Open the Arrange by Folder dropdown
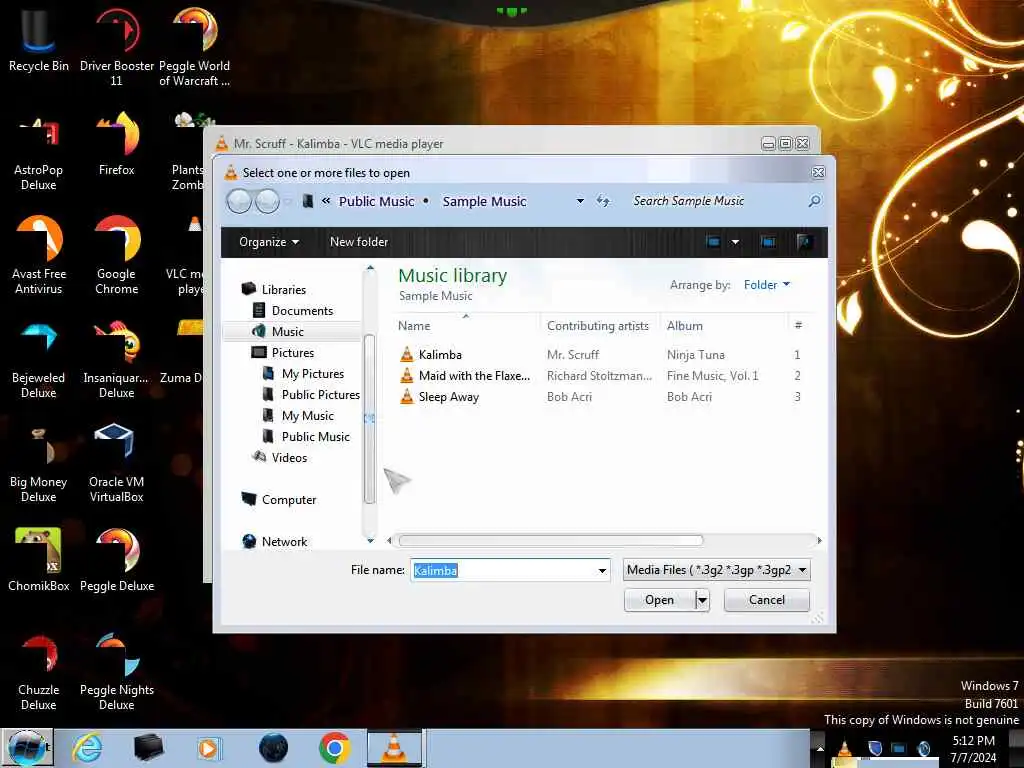 pyautogui.click(x=767, y=285)
